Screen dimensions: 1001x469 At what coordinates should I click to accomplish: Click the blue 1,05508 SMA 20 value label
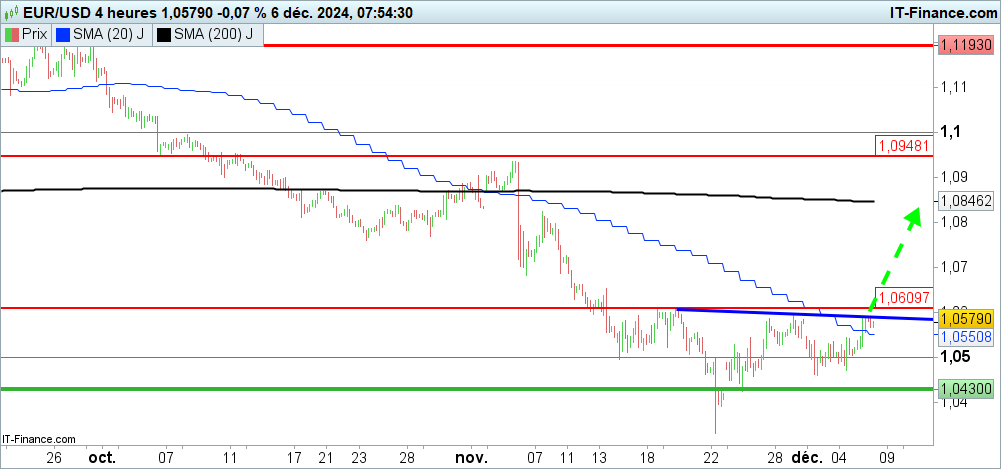(966, 338)
